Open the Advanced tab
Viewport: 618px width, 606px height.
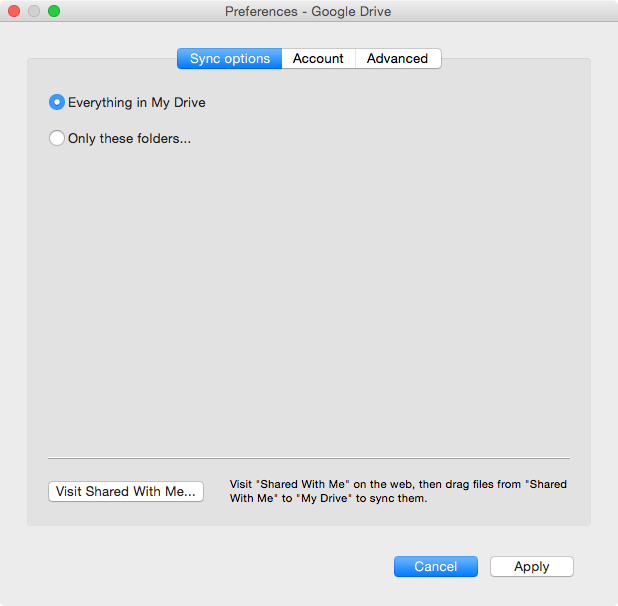[398, 59]
